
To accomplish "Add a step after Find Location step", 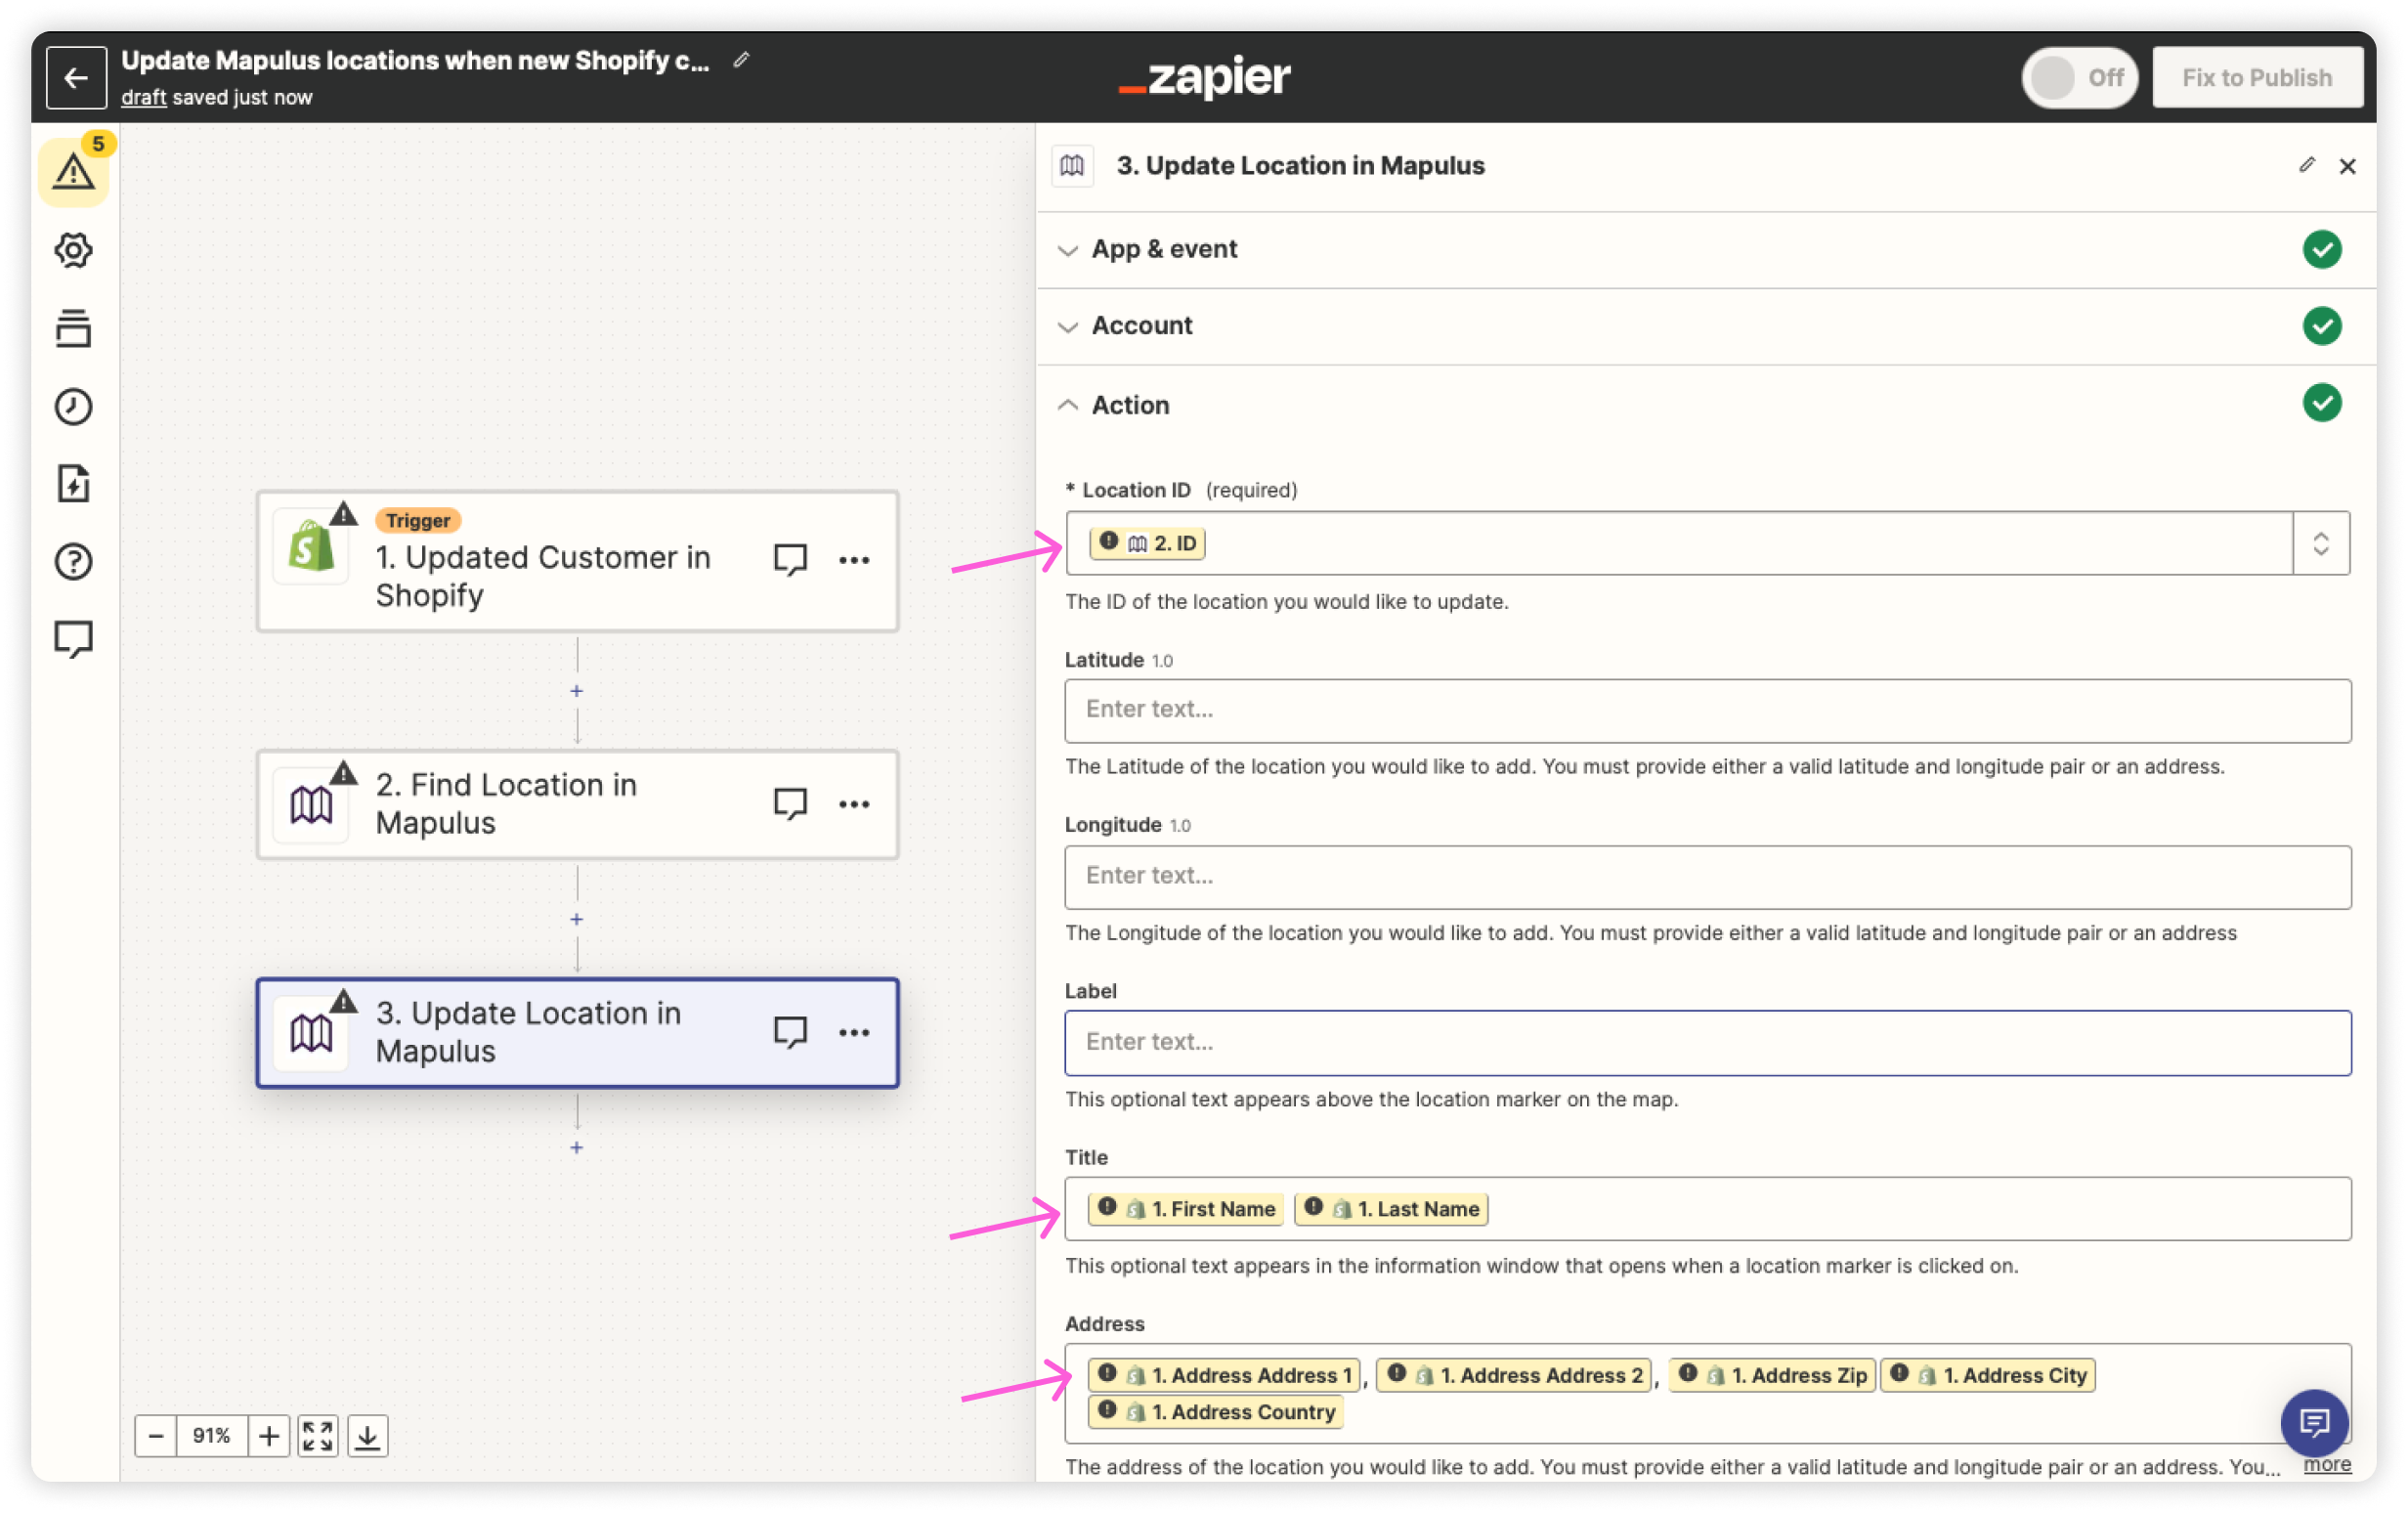I will tap(577, 919).
